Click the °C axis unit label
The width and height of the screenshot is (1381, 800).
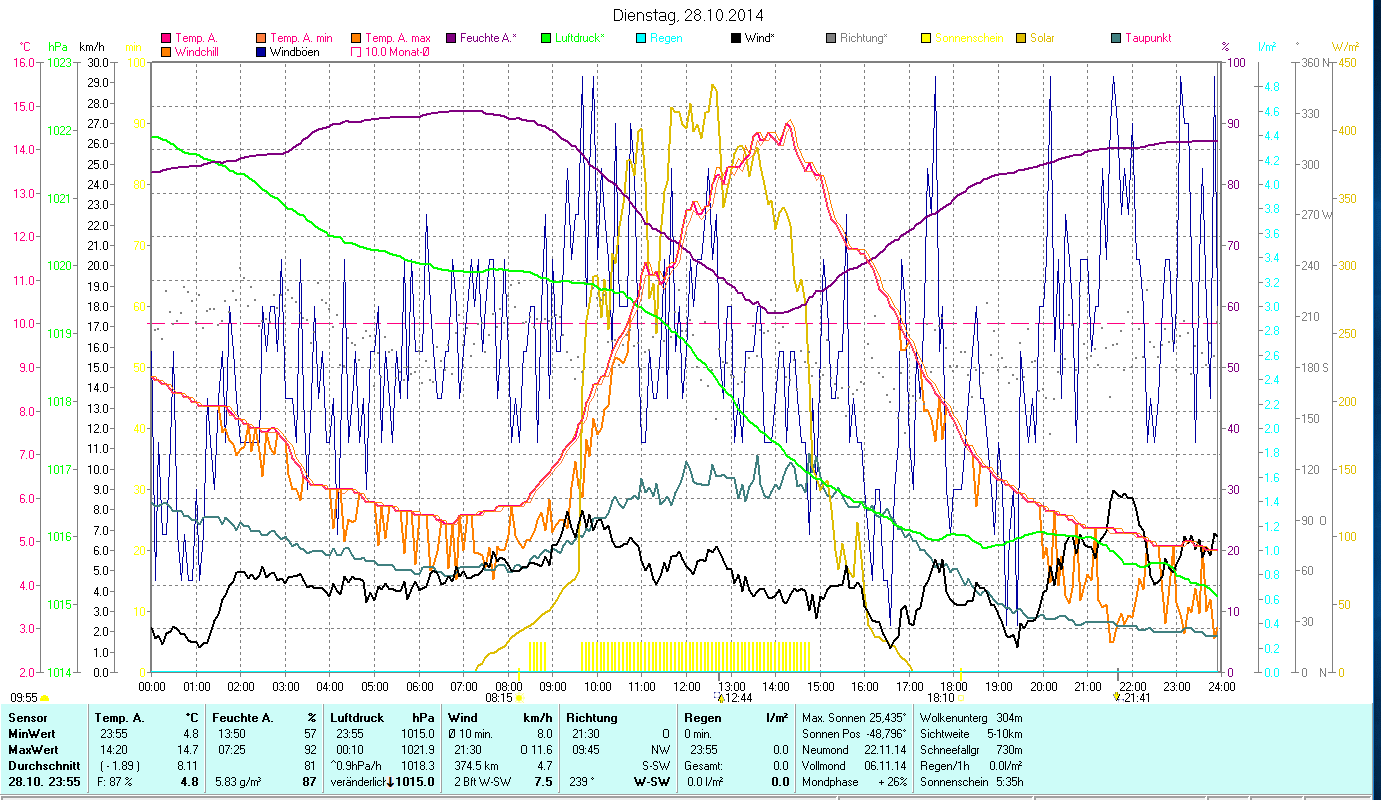[26, 47]
